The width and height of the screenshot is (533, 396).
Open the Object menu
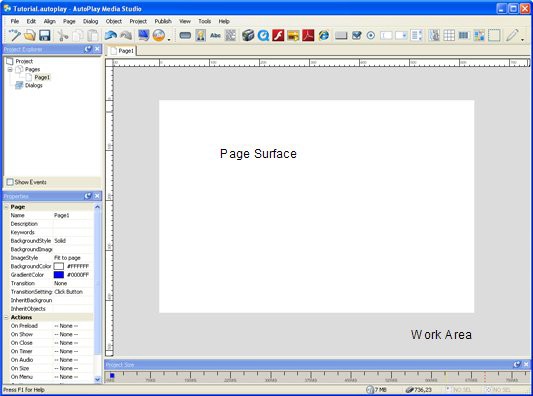point(114,21)
